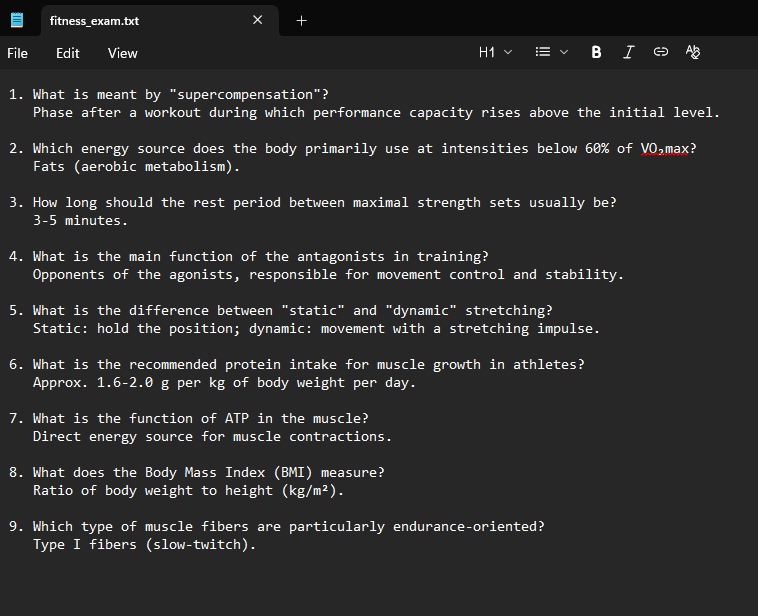This screenshot has height=616, width=758.
Task: Click on "Type I fibers (slow-twitch)." line
Action: [x=144, y=545]
